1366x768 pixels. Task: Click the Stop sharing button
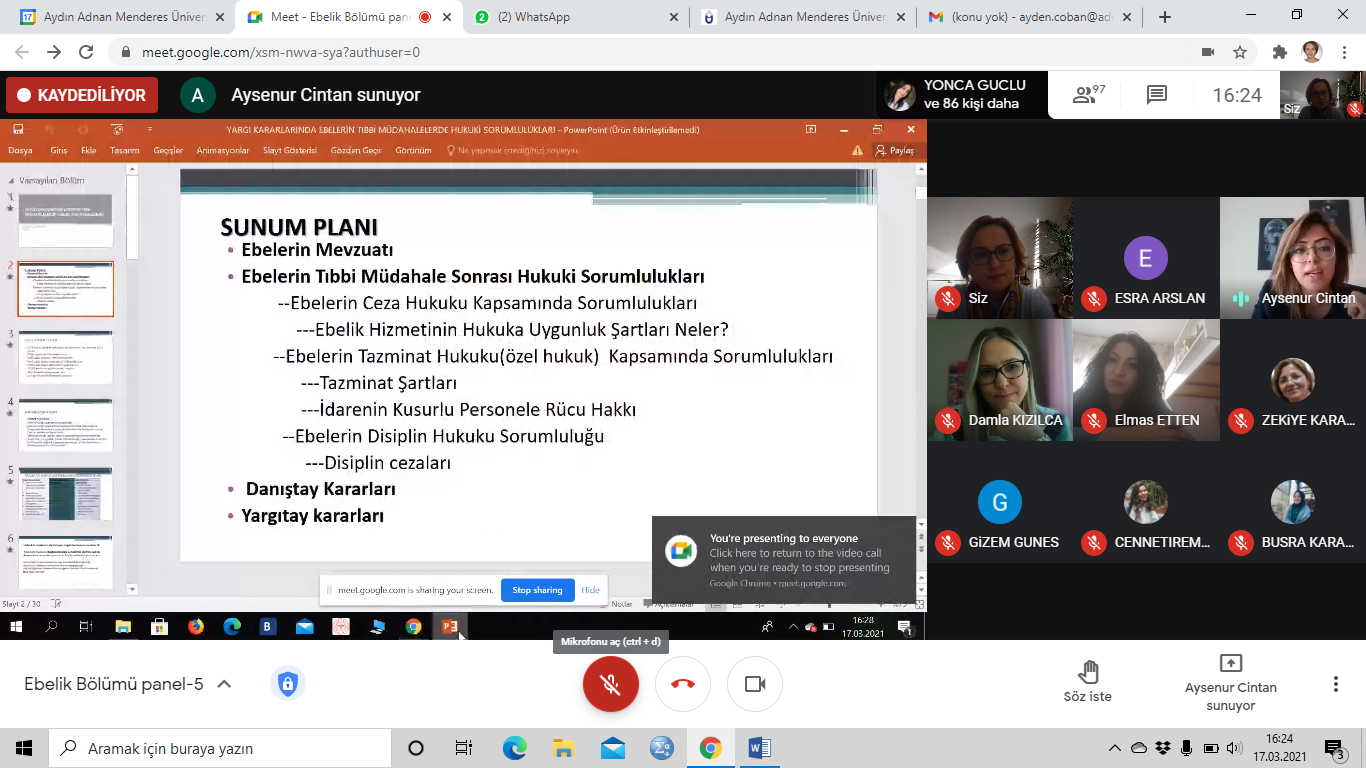tap(537, 590)
